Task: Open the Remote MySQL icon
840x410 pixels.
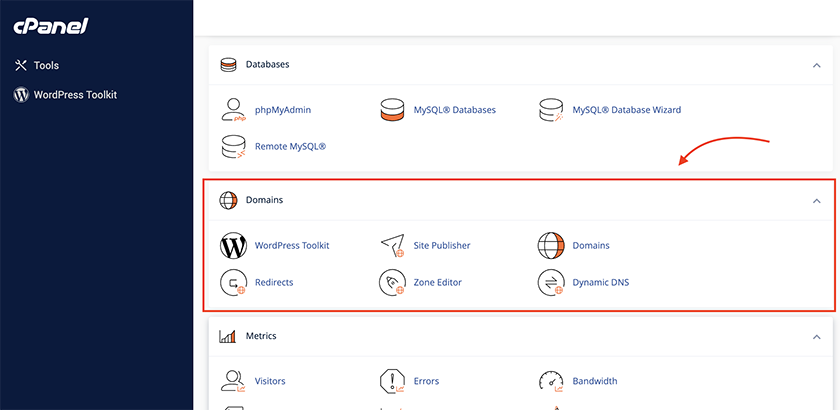Action: tap(233, 146)
